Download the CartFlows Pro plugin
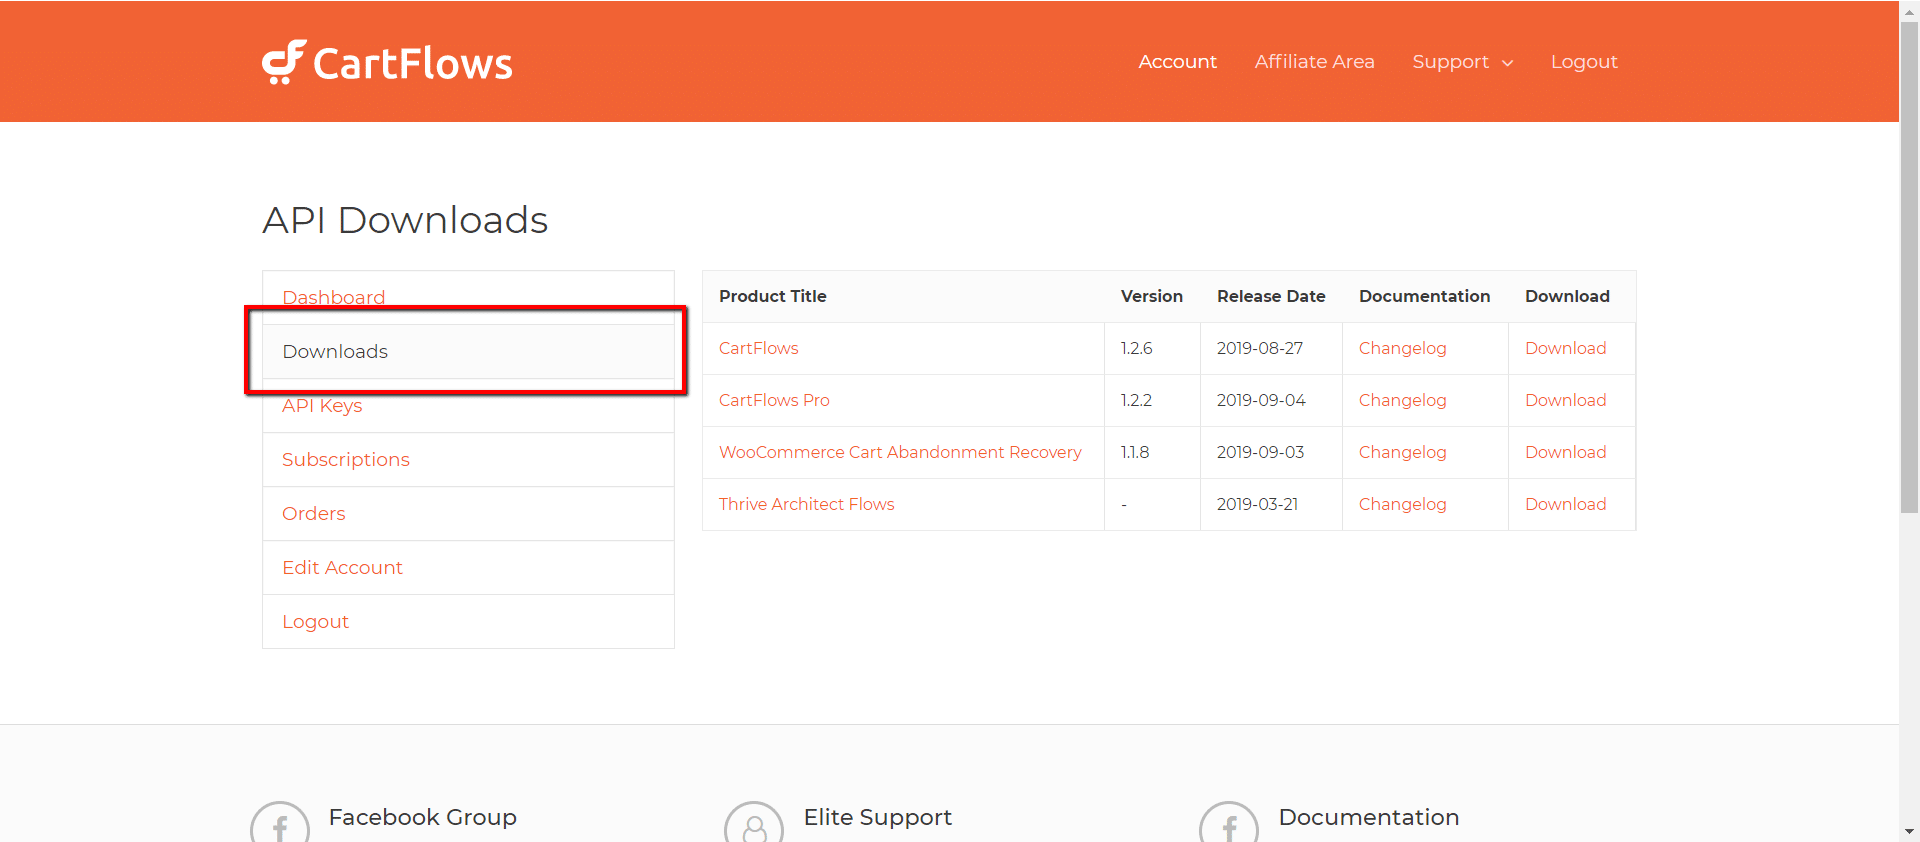 [x=1565, y=400]
